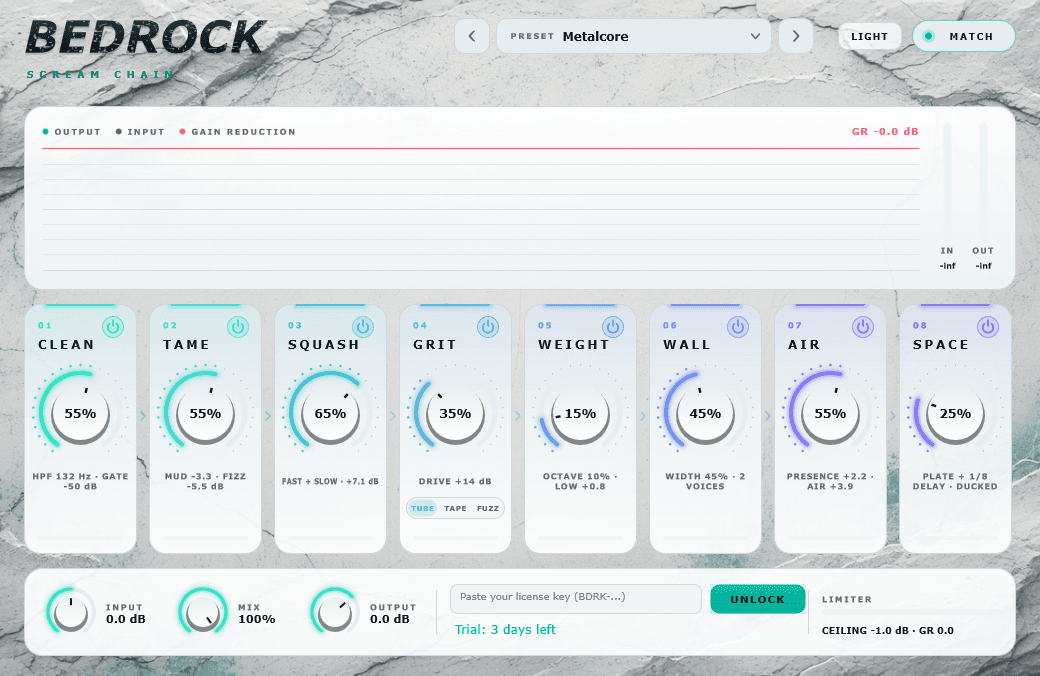Click the MIX knob

202,612
